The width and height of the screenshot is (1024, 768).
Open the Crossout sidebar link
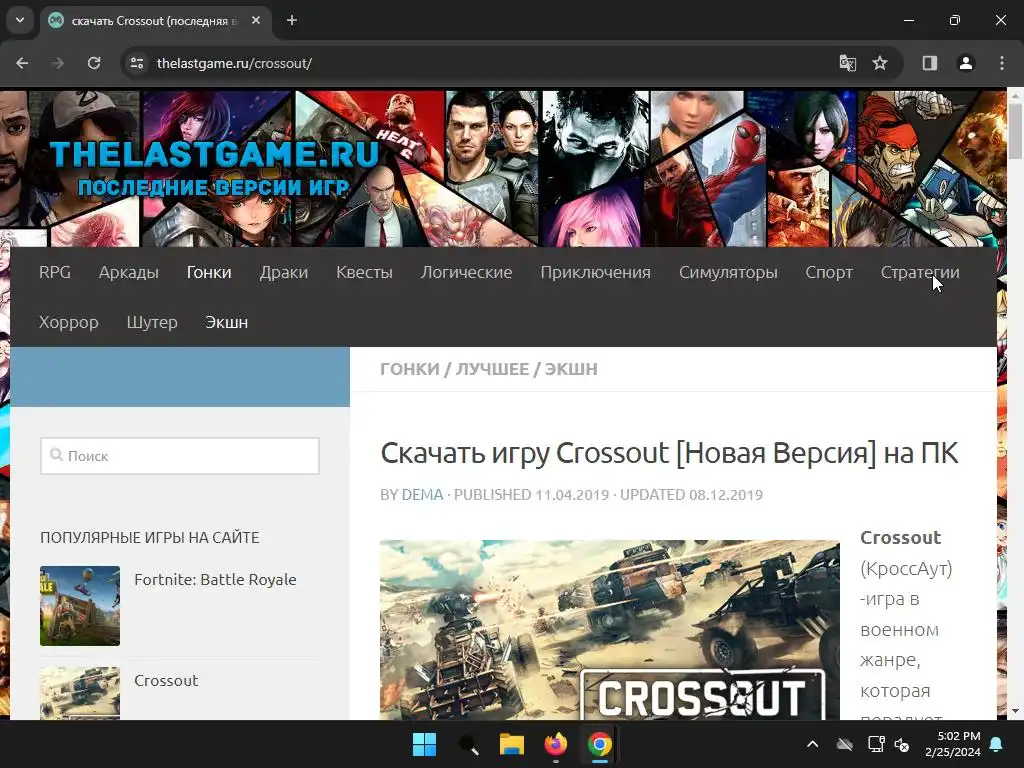point(166,680)
